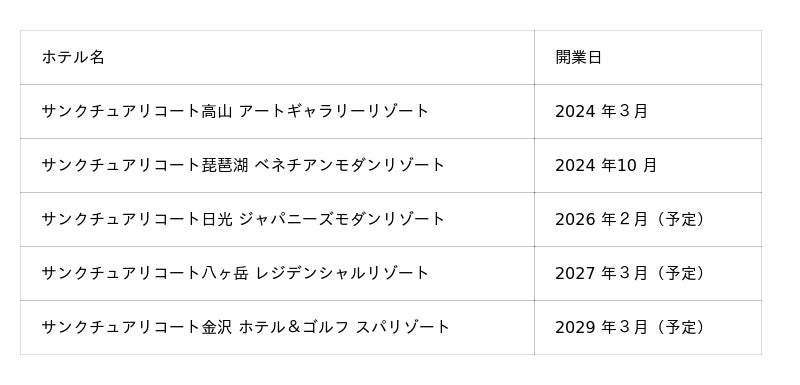Click the 2024年3月 opening date cell
The width and height of the screenshot is (800, 385).
click(648, 111)
